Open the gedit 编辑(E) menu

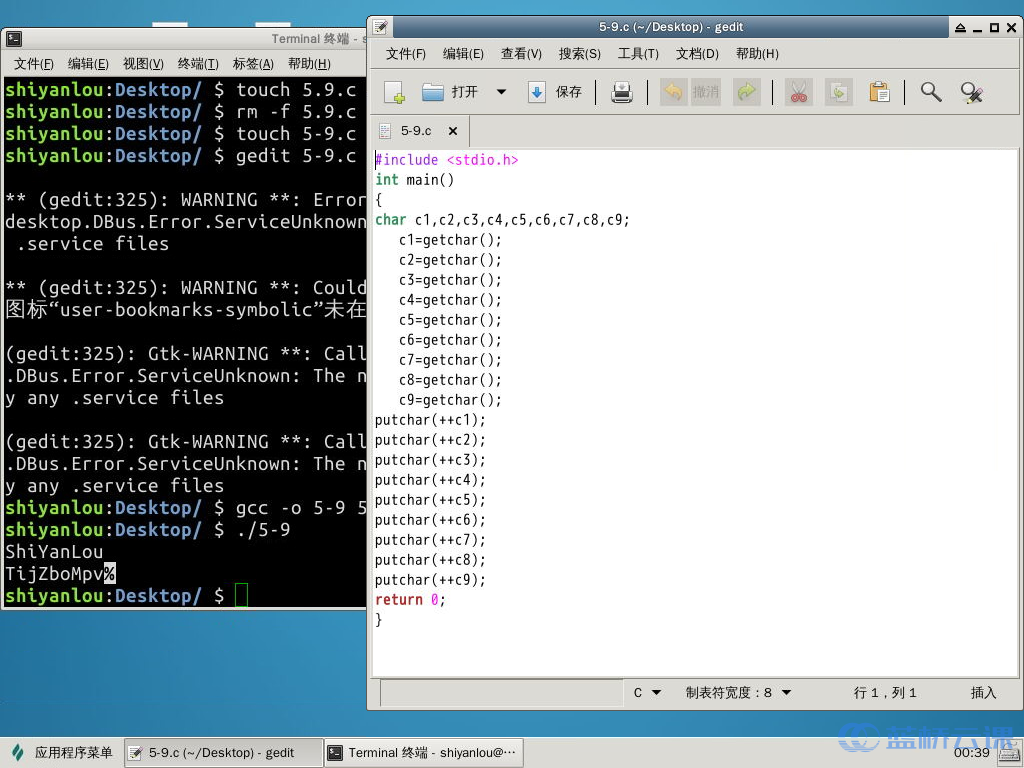[463, 54]
